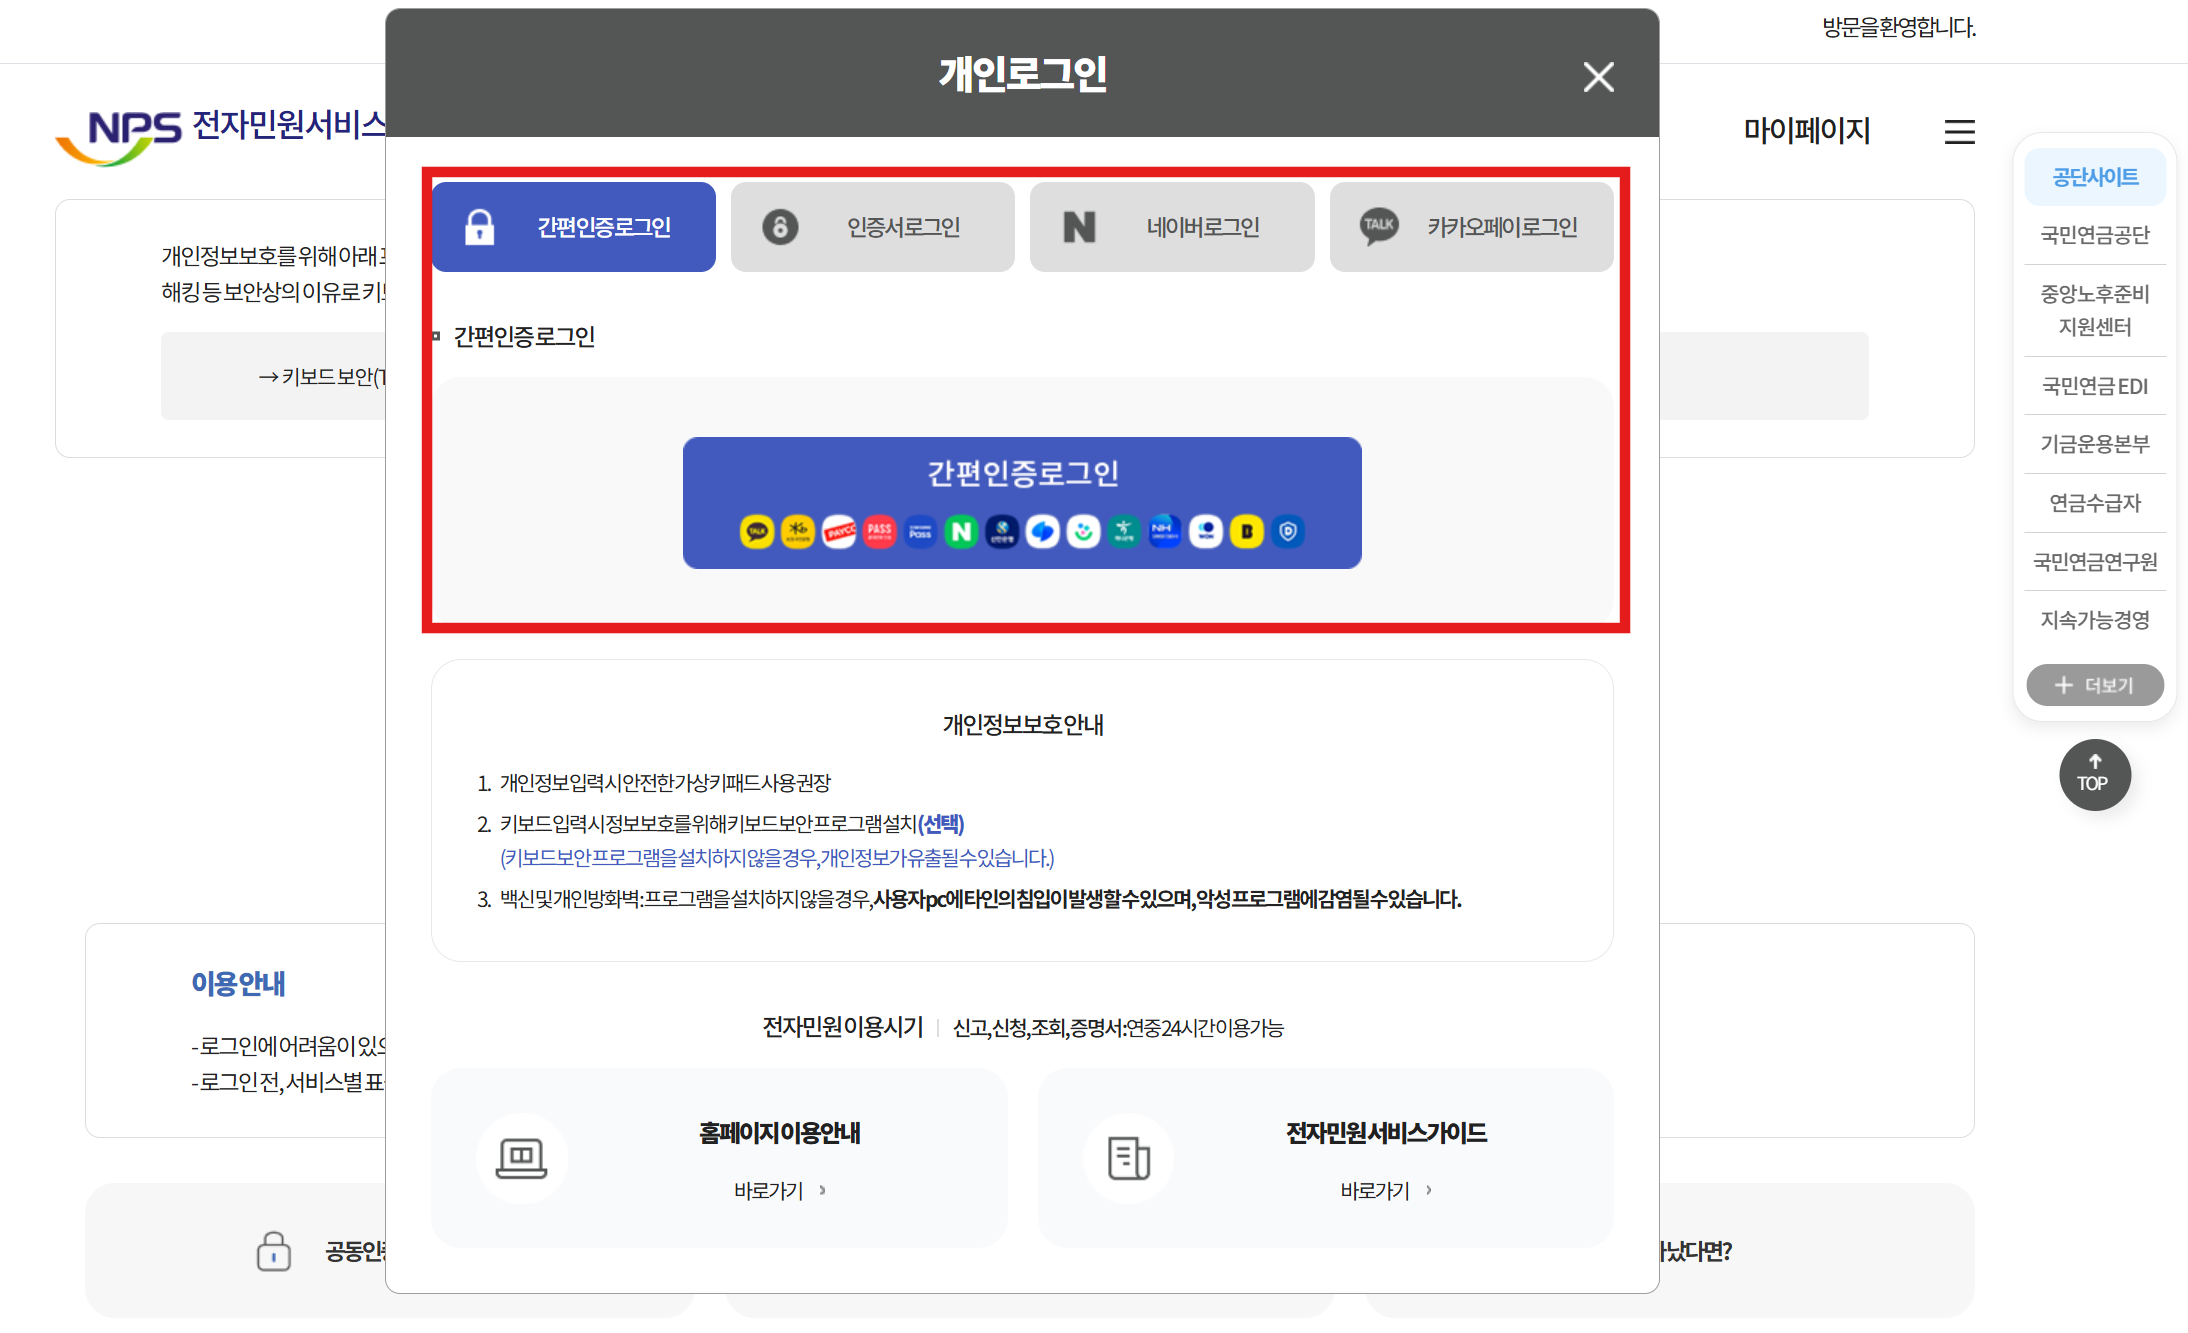Open 바로가기 under 홈페이지이용안내
2188x1333 pixels.
tap(776, 1190)
